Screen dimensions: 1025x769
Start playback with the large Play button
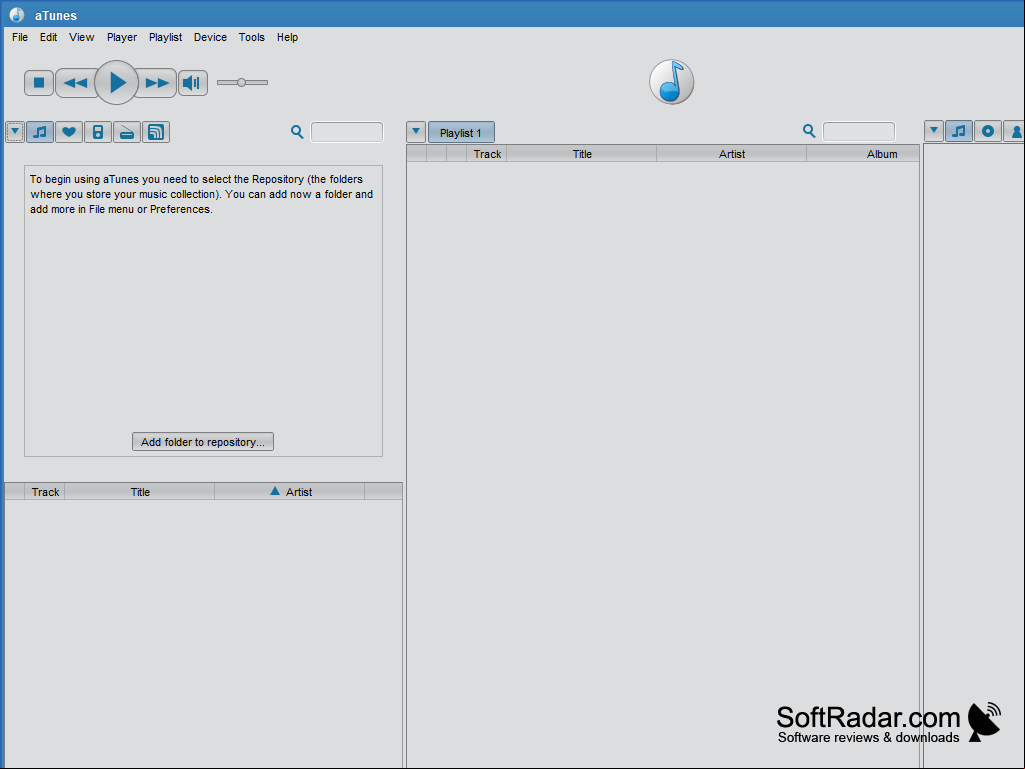coord(116,82)
